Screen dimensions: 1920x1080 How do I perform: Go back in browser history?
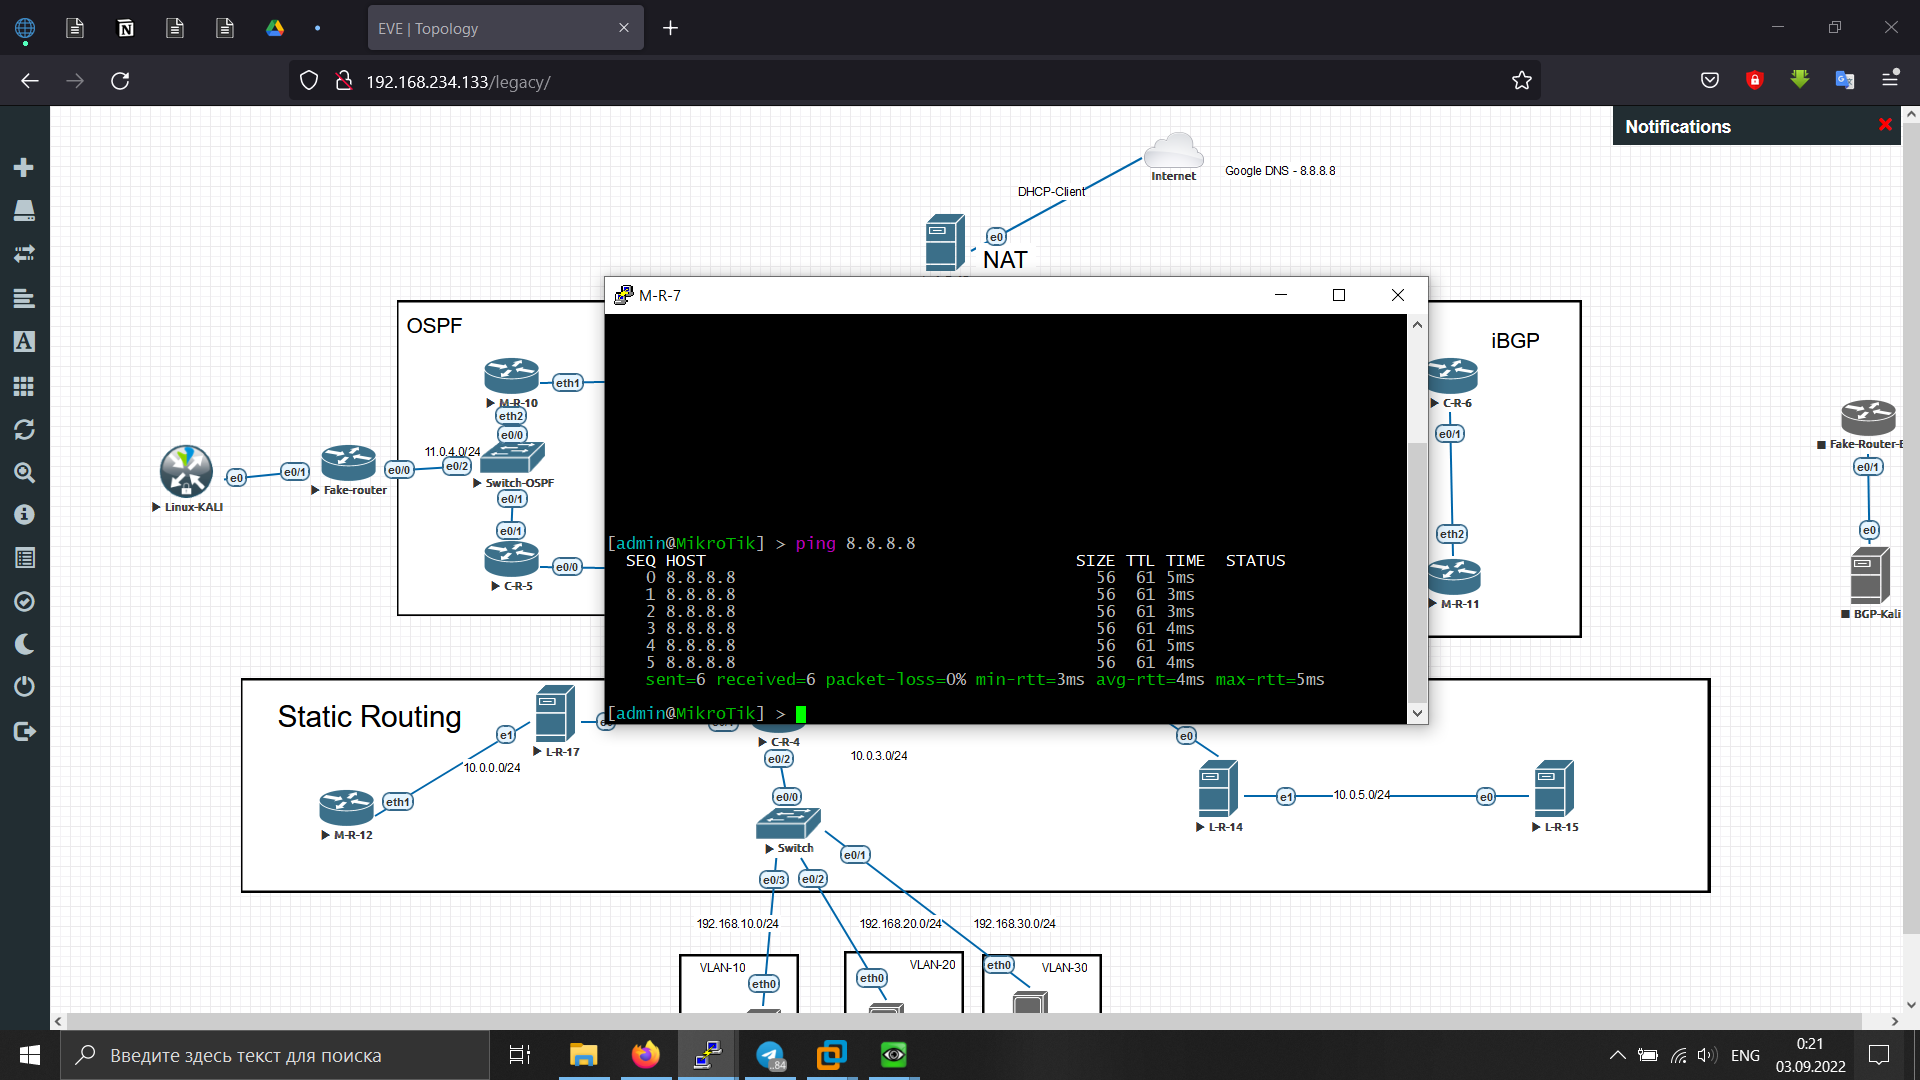[30, 81]
